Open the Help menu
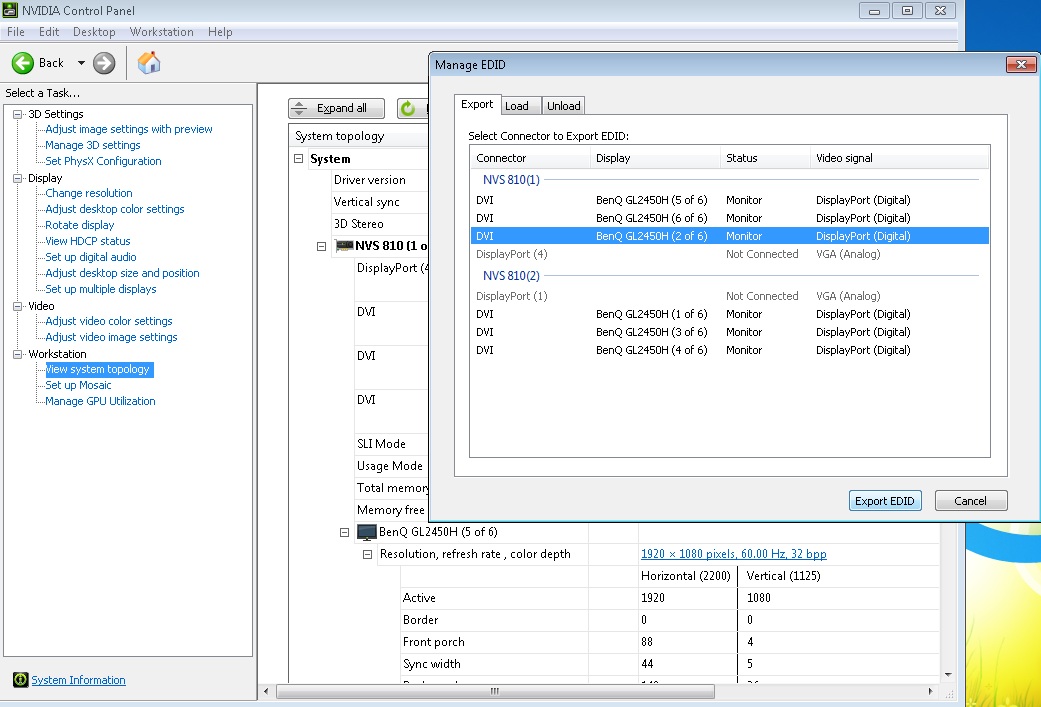The image size is (1041, 707). point(220,32)
